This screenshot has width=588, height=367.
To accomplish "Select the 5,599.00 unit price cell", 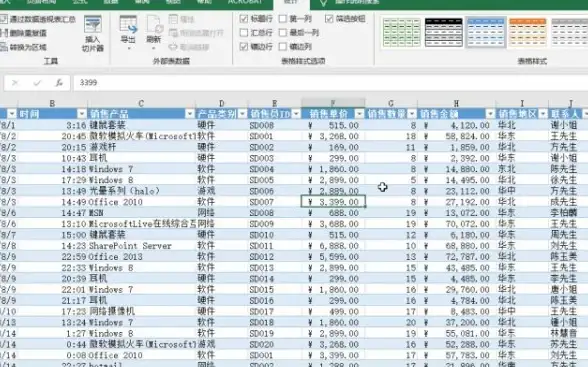I will [333, 257].
